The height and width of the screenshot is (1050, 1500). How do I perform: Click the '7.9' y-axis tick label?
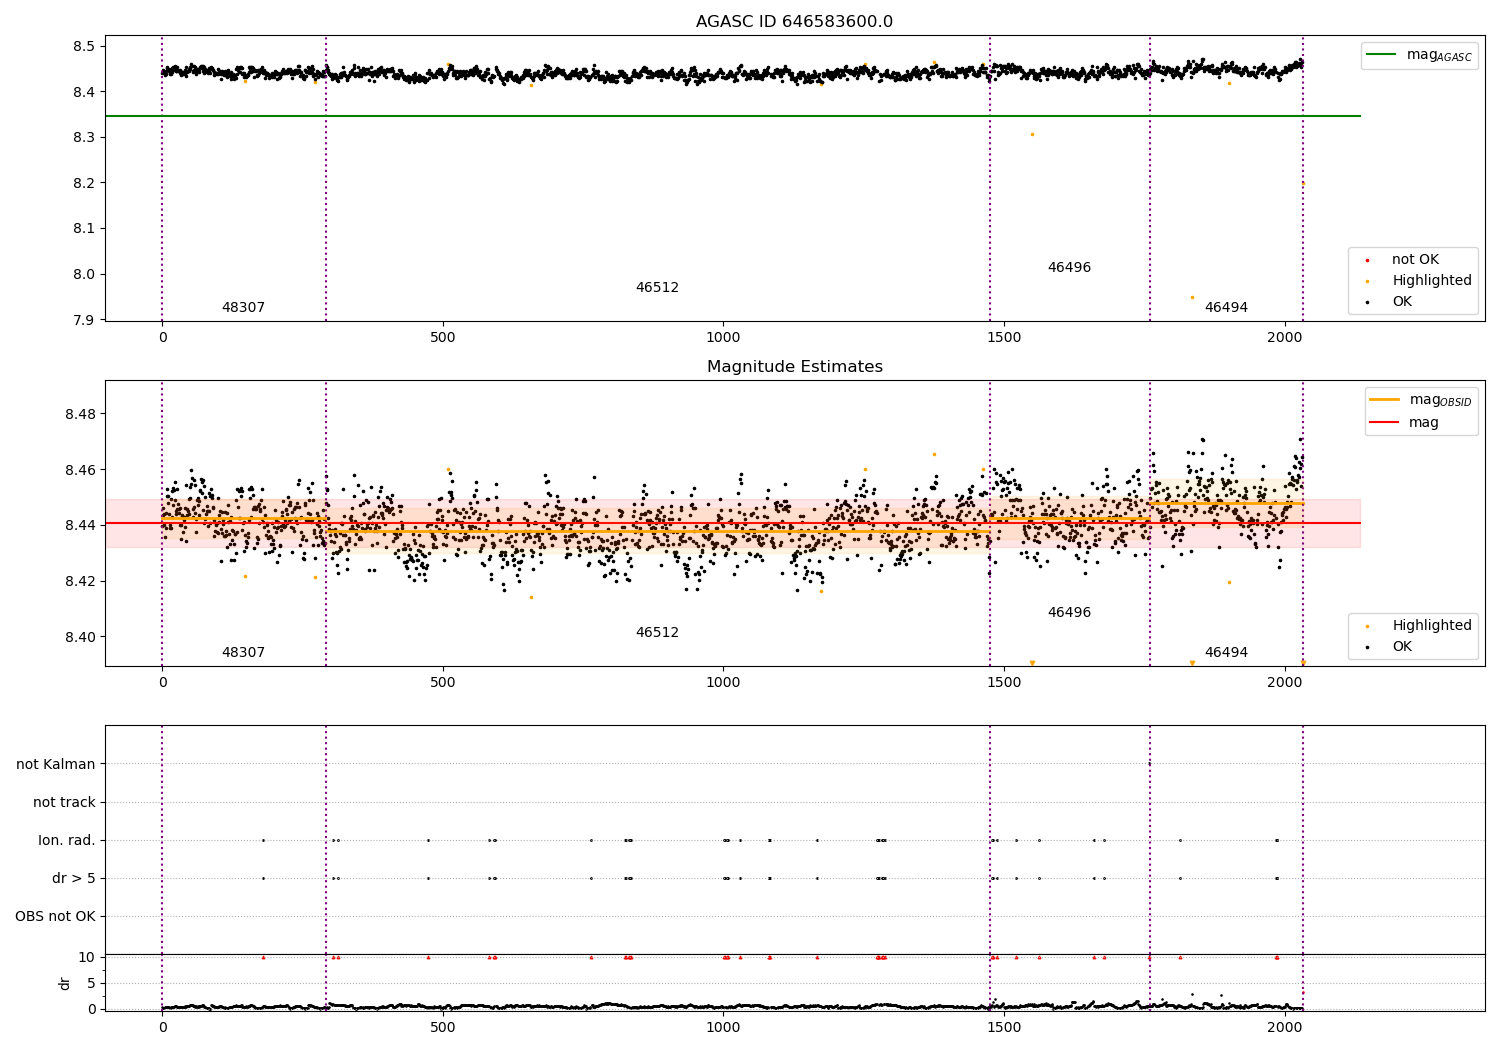tap(84, 321)
